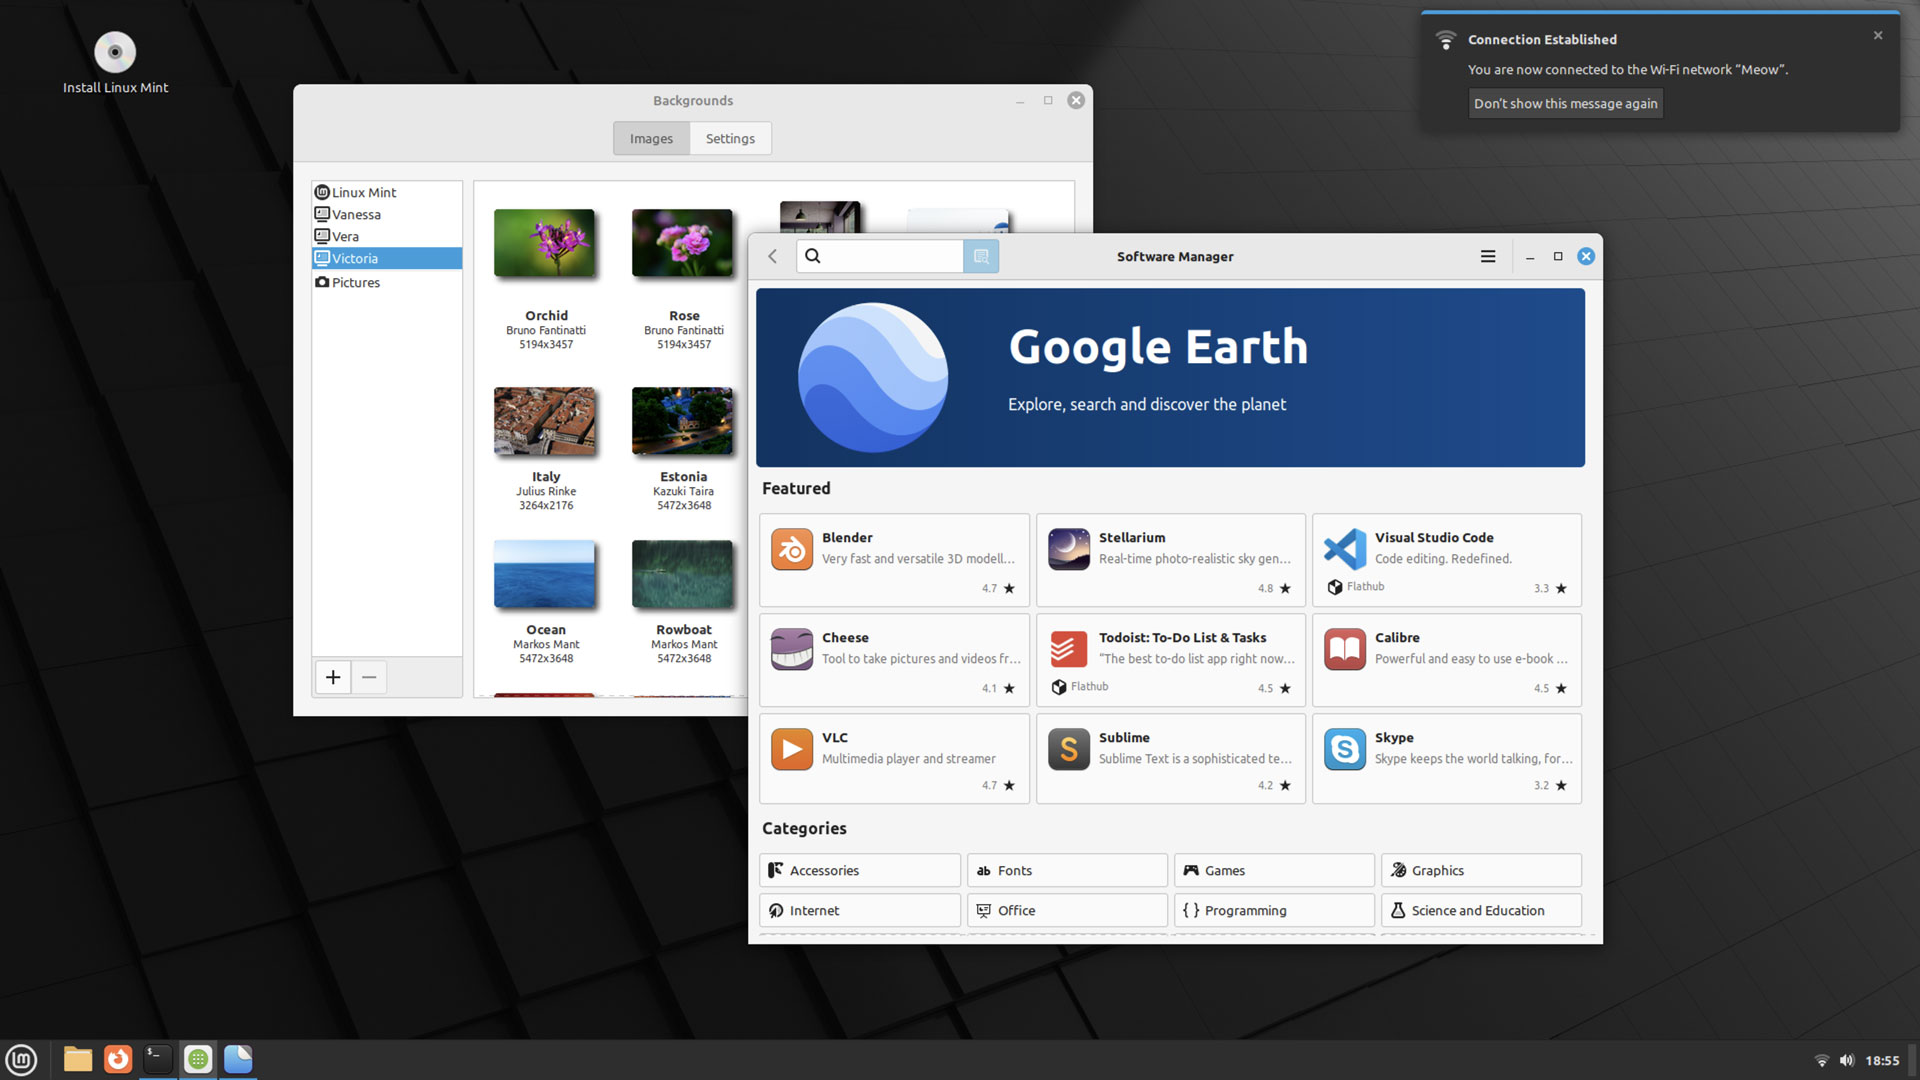
Task: Select the Vanessa backgrounds collection
Action: [x=356, y=215]
